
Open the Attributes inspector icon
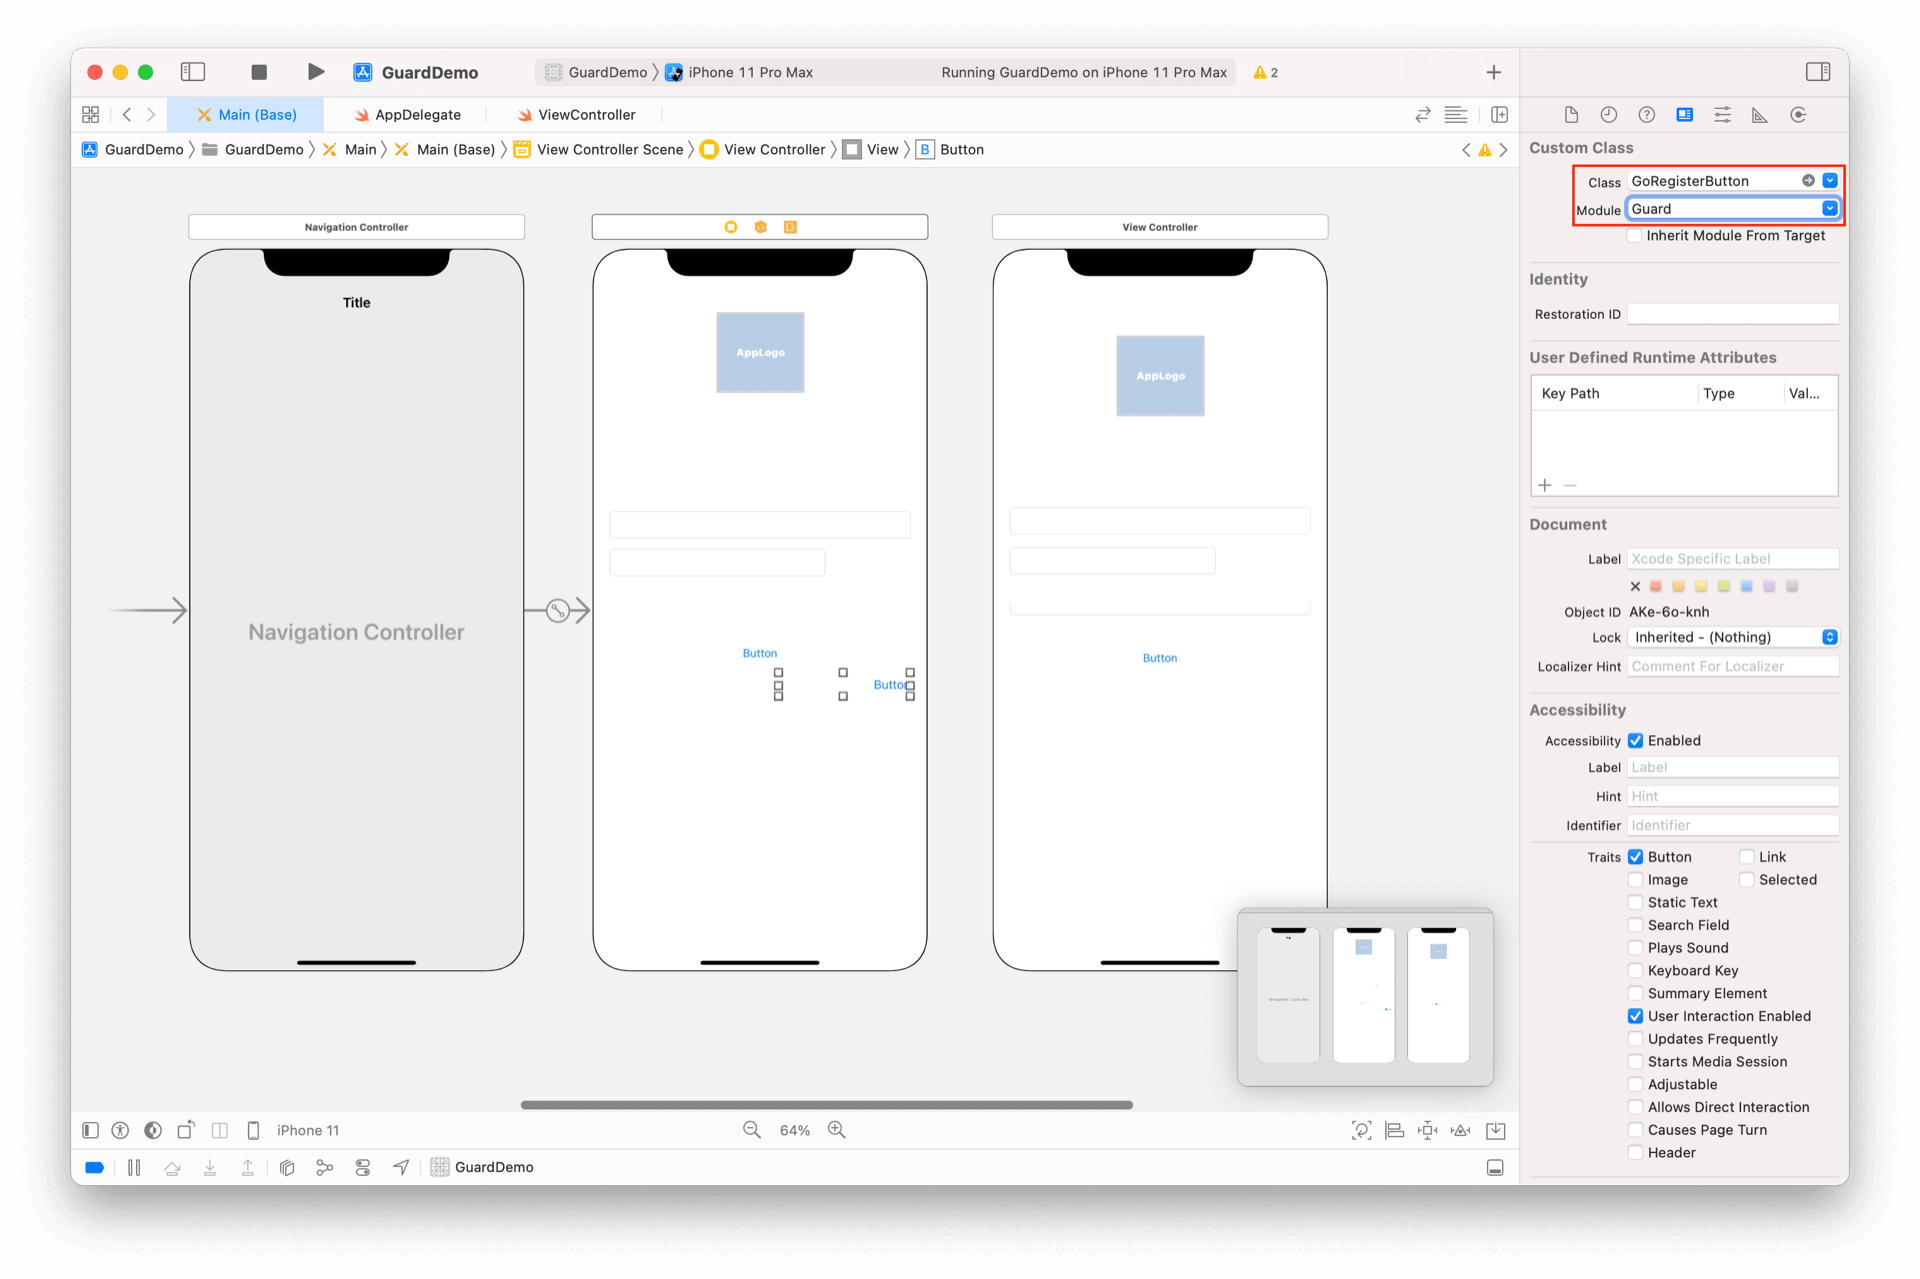point(1722,115)
